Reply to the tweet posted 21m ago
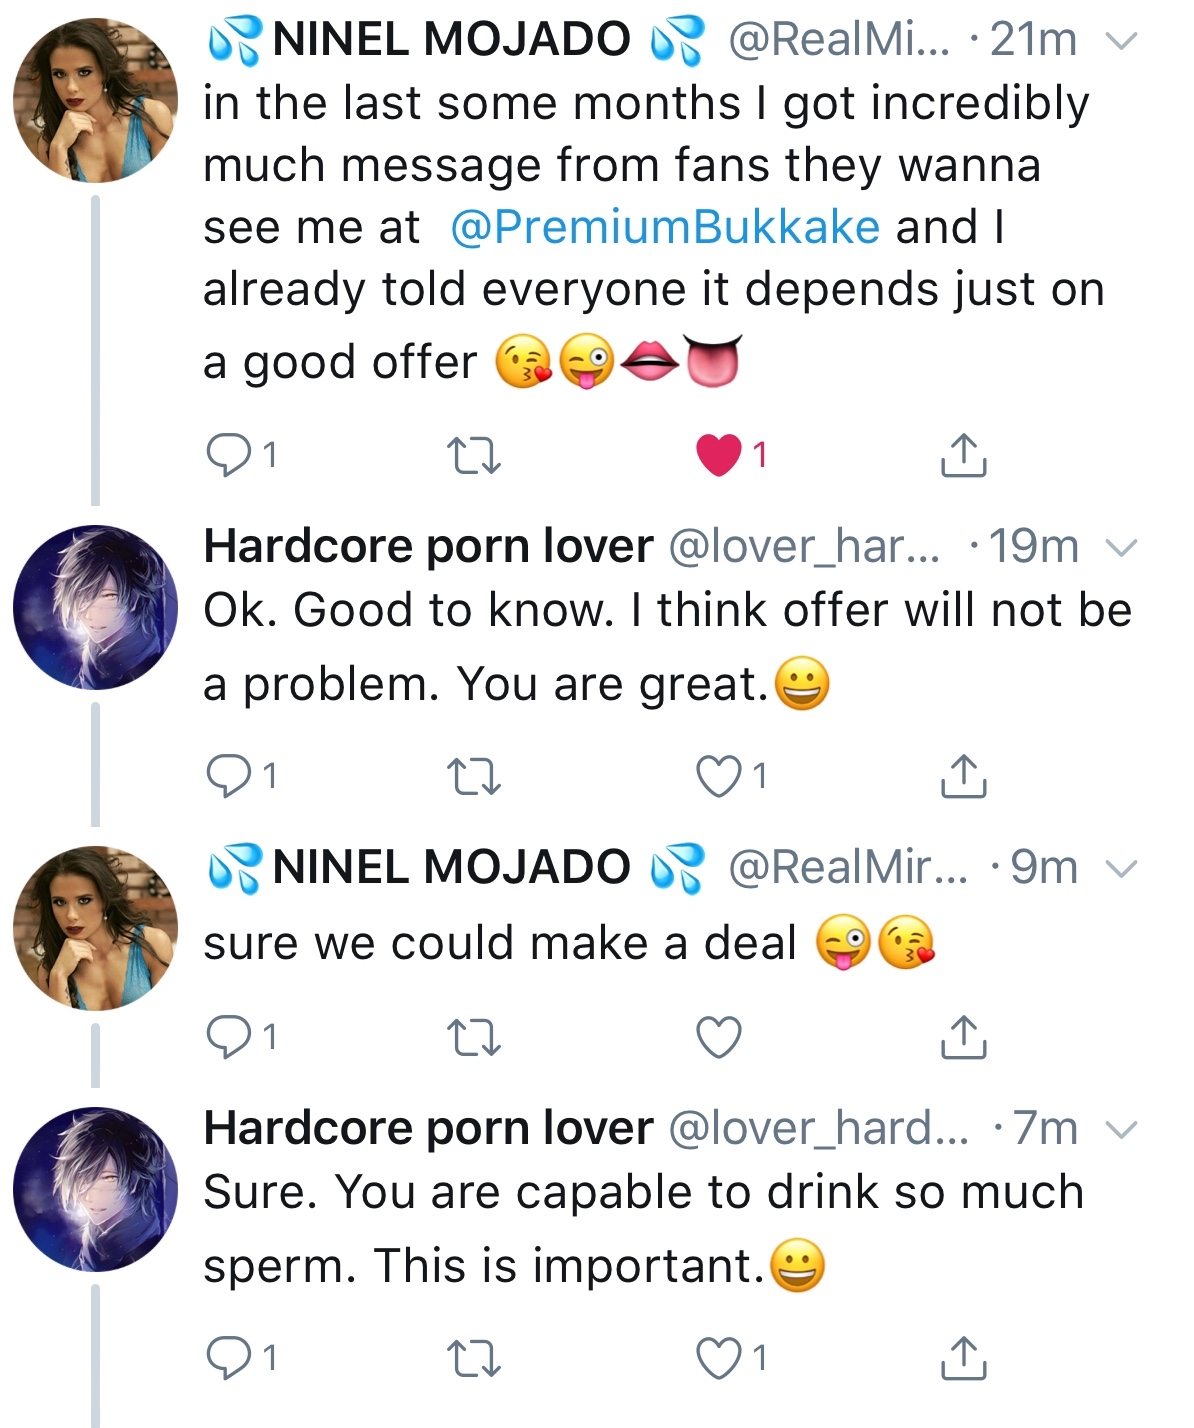Viewport: 1194px width, 1428px height. click(228, 456)
